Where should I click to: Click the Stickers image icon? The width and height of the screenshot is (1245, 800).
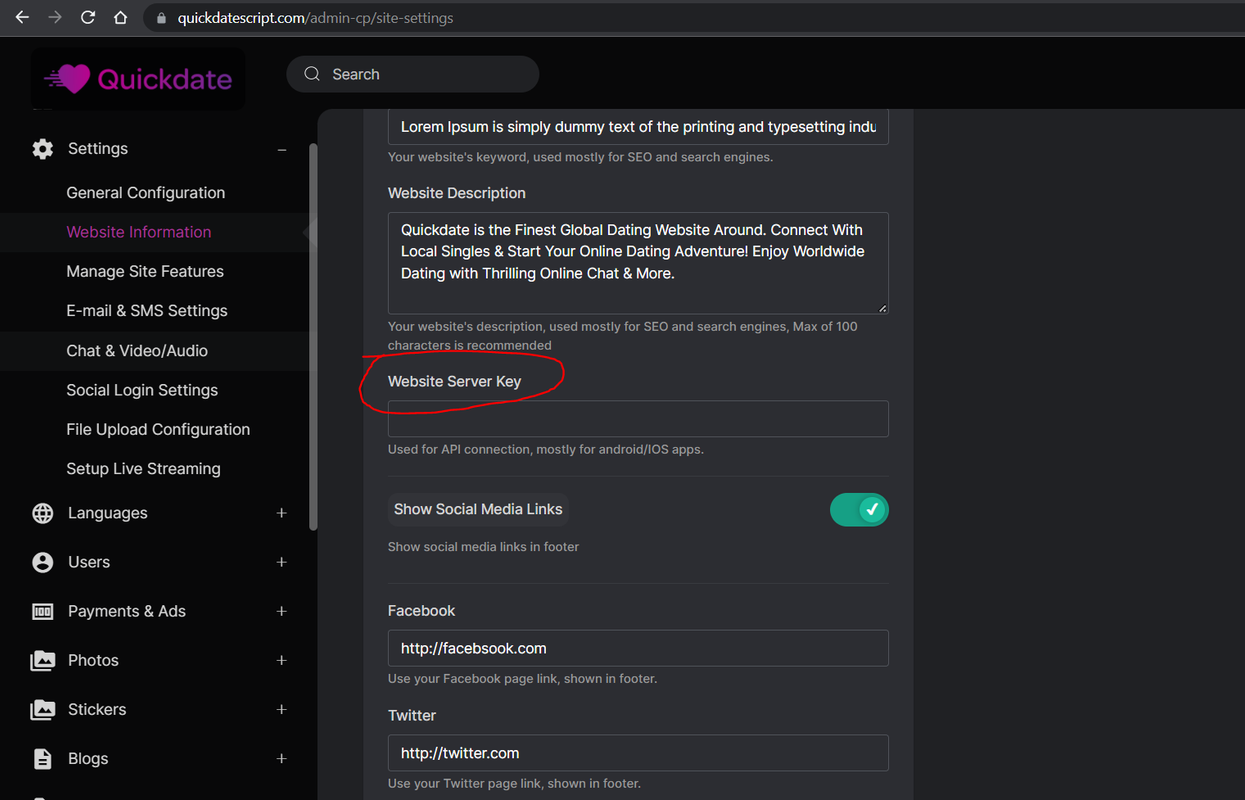click(42, 709)
